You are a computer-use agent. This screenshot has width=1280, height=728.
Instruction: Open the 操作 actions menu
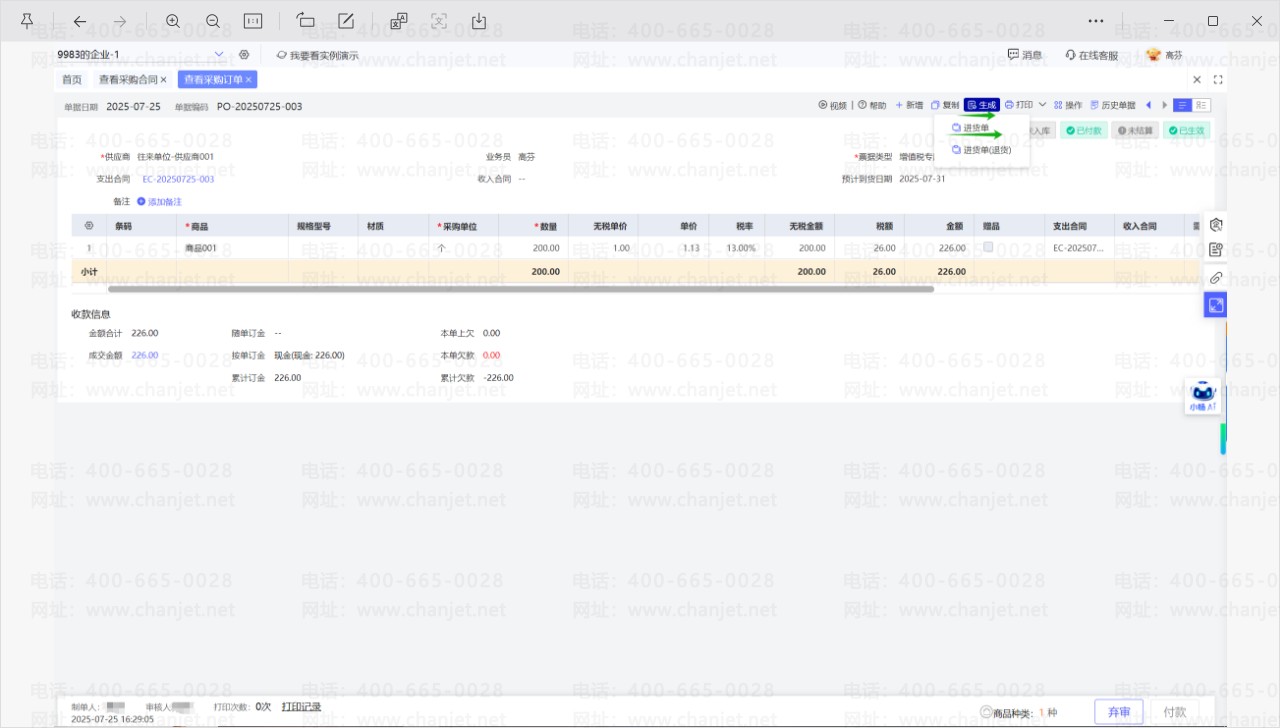click(1068, 105)
